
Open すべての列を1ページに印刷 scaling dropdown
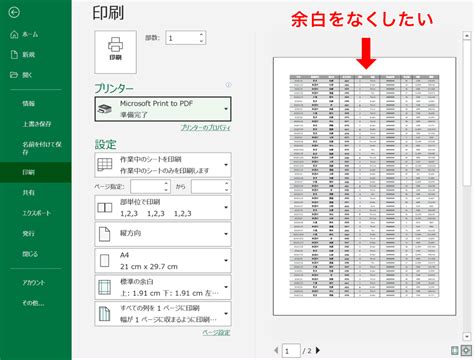point(163,314)
